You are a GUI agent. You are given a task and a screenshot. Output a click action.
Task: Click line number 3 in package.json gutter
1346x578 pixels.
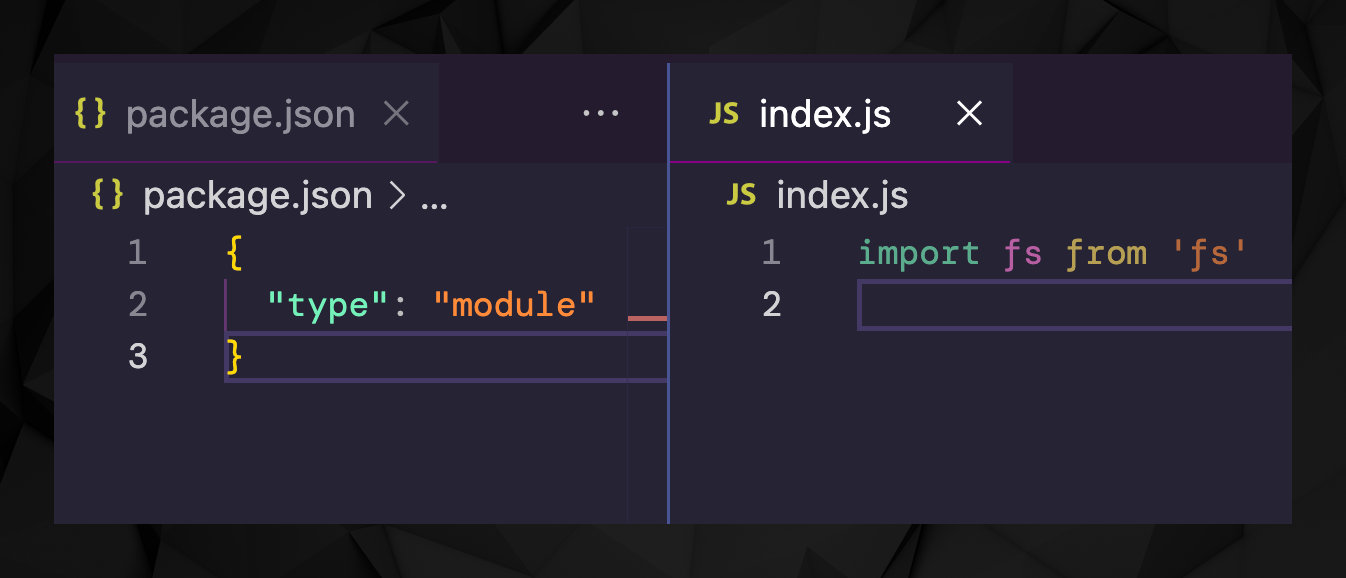tap(138, 356)
